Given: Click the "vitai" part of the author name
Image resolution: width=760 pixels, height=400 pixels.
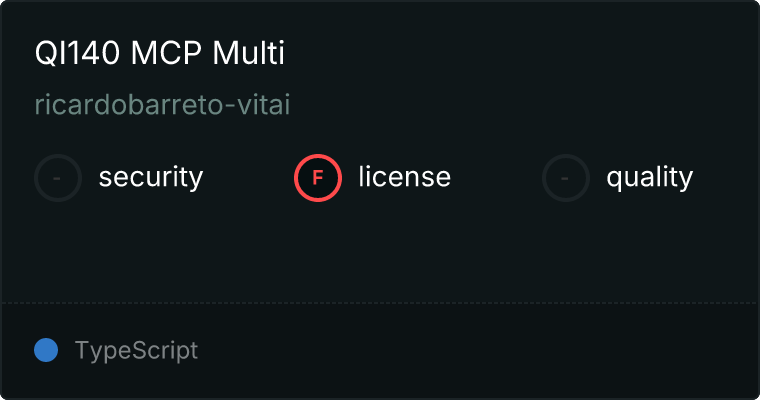Looking at the screenshot, I should click(264, 105).
